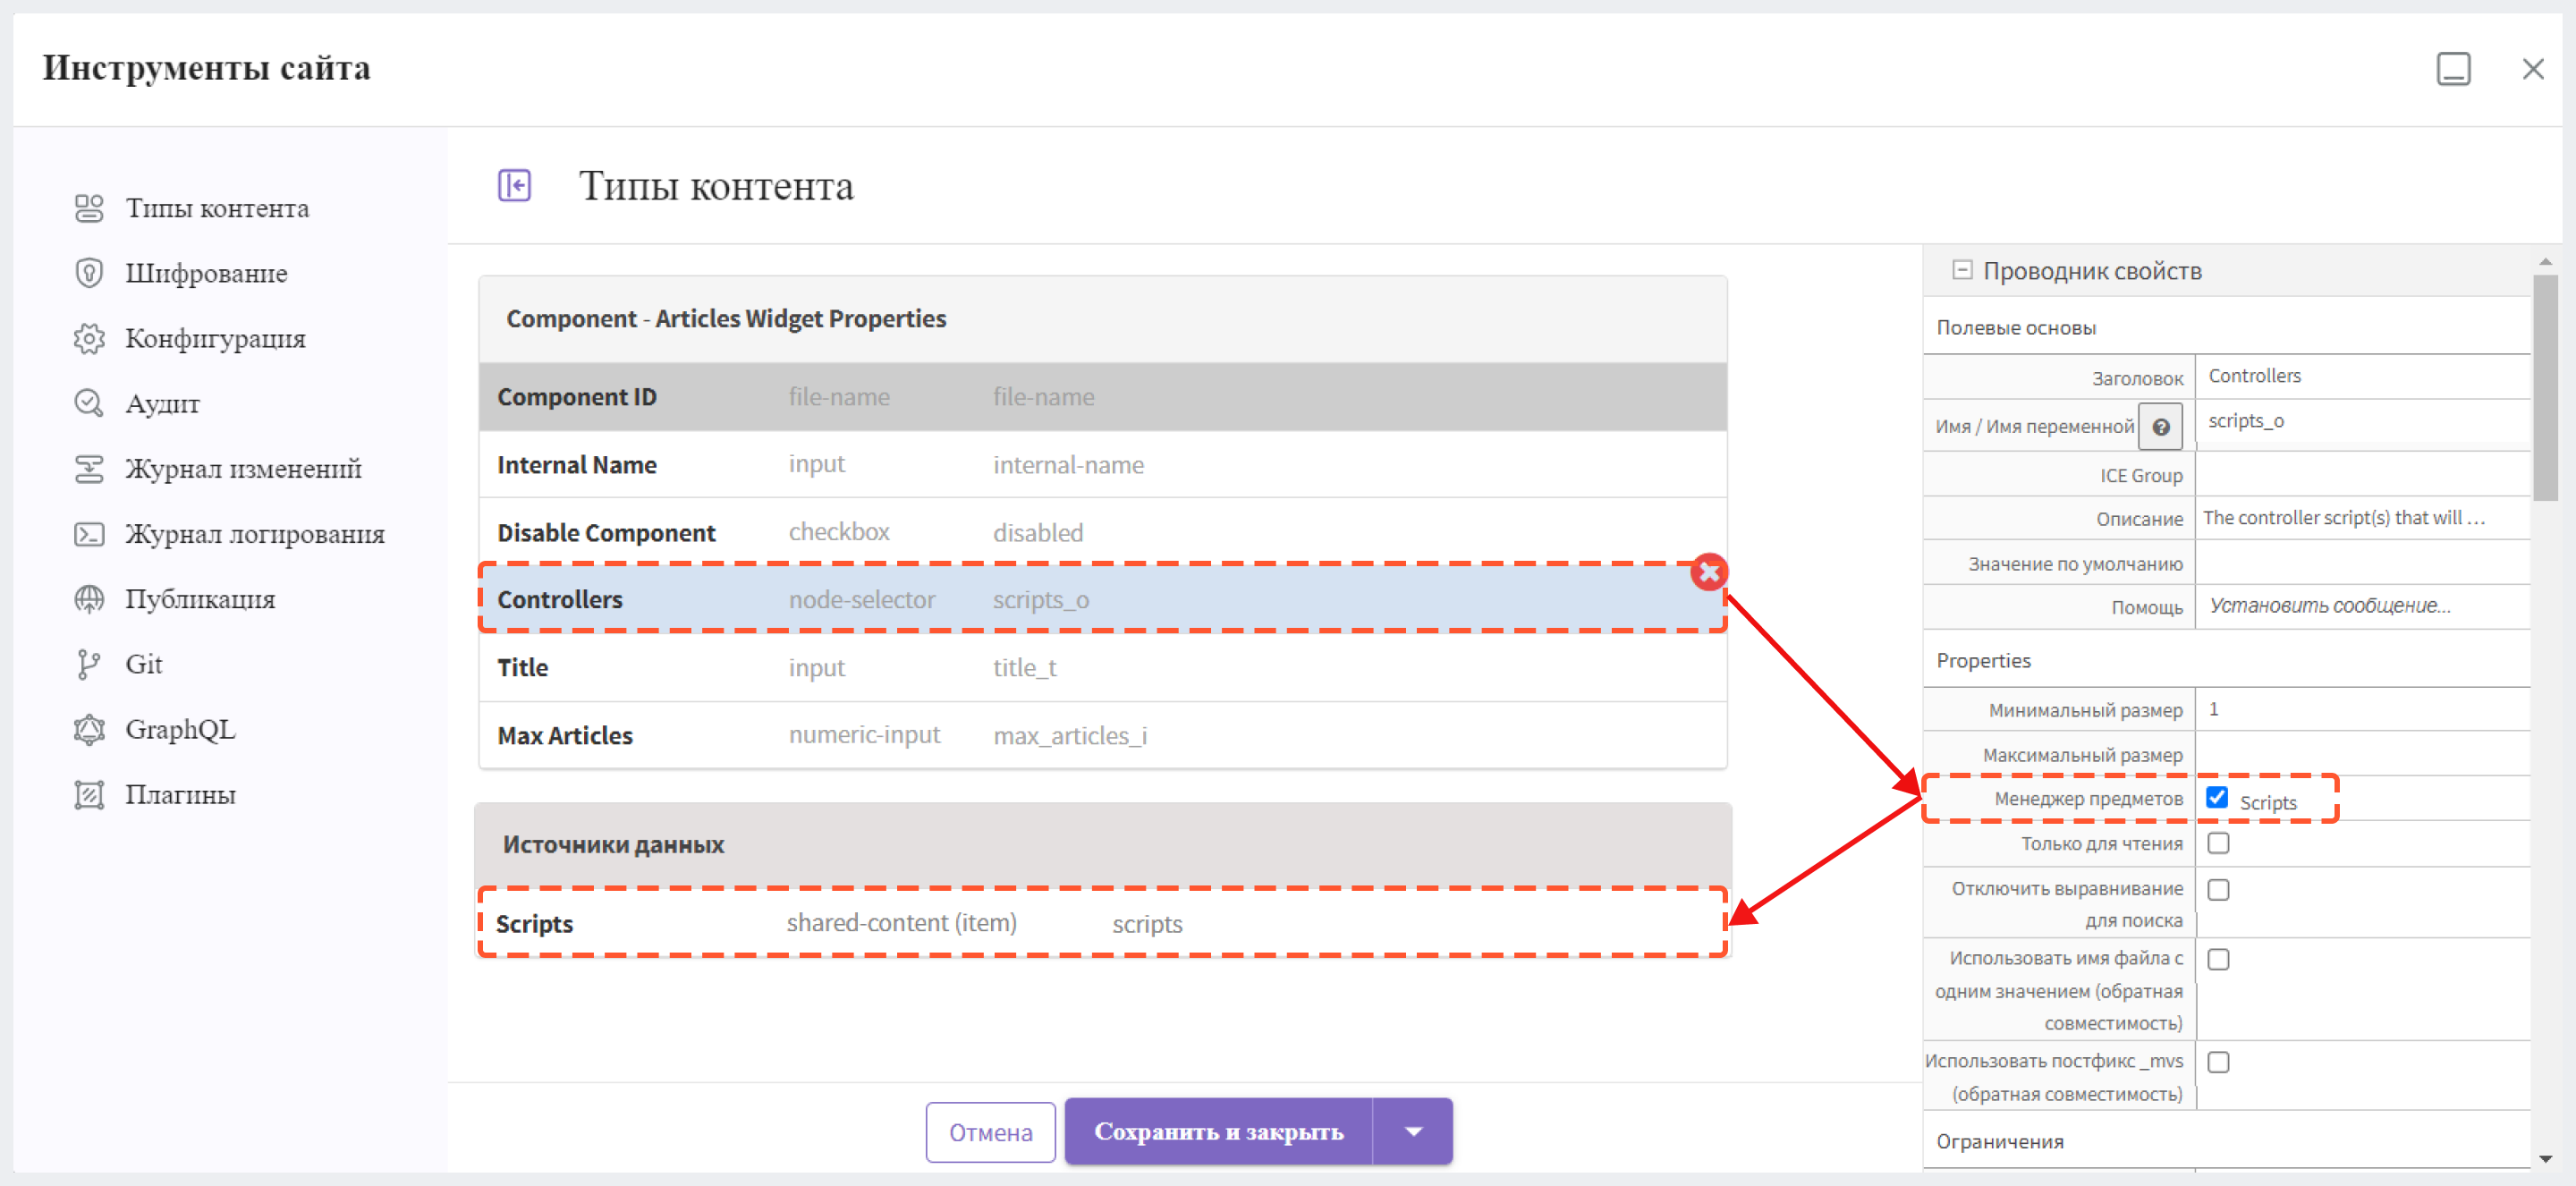
Task: Toggle the single-value file name checkbox
Action: coord(2218,959)
